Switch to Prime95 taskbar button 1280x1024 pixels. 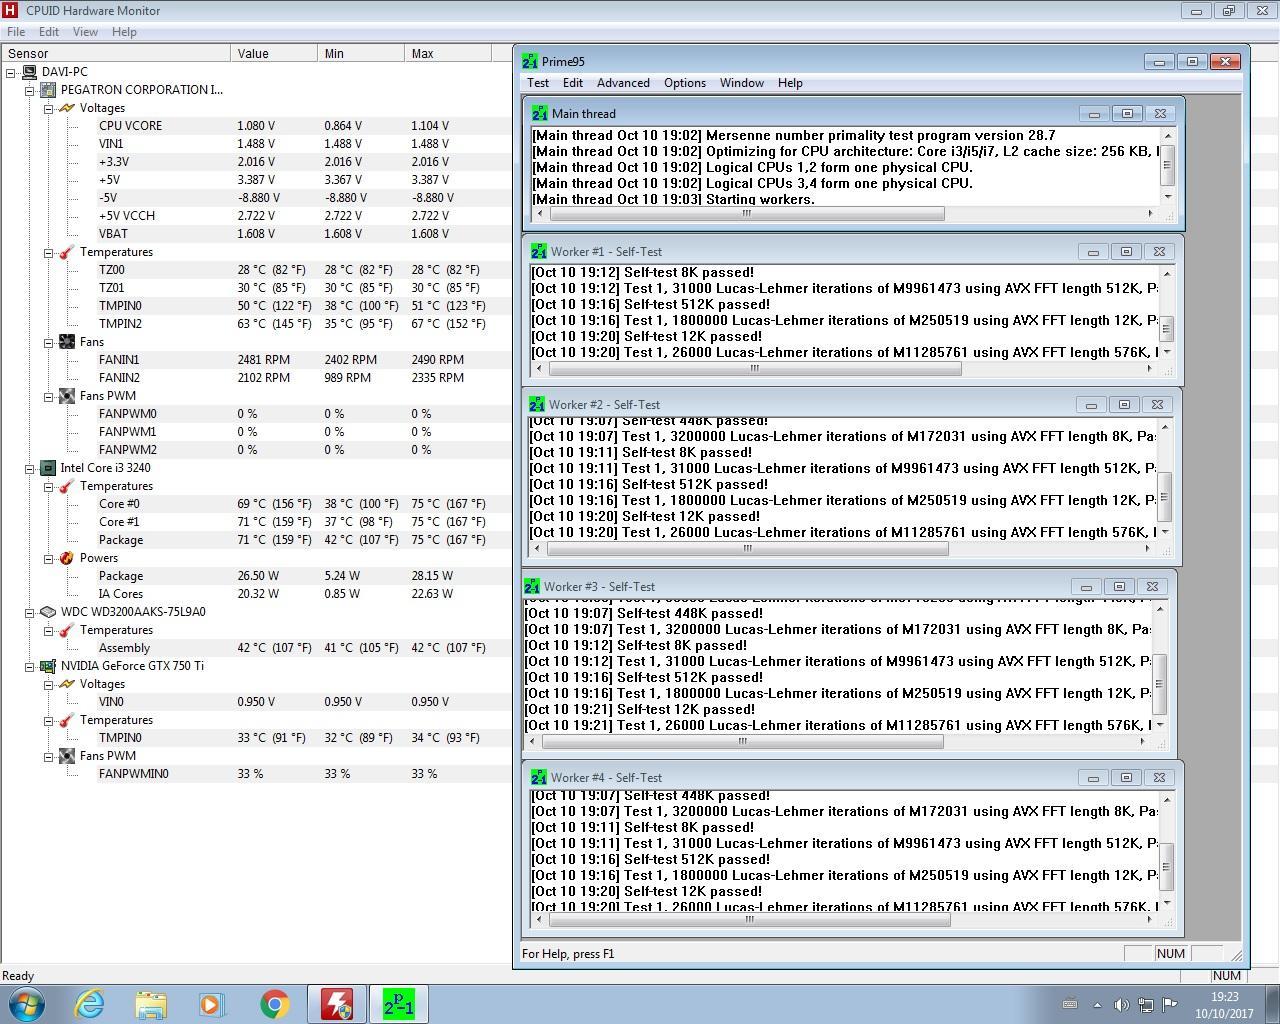point(398,1004)
